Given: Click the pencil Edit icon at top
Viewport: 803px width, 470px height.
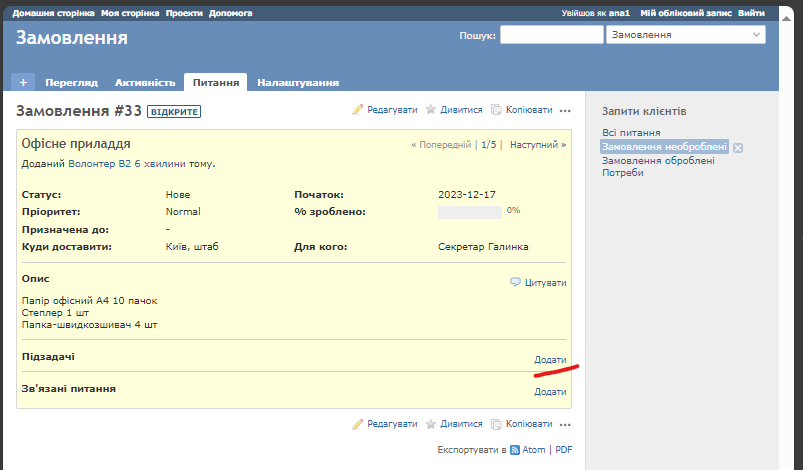Looking at the screenshot, I should pos(358,110).
